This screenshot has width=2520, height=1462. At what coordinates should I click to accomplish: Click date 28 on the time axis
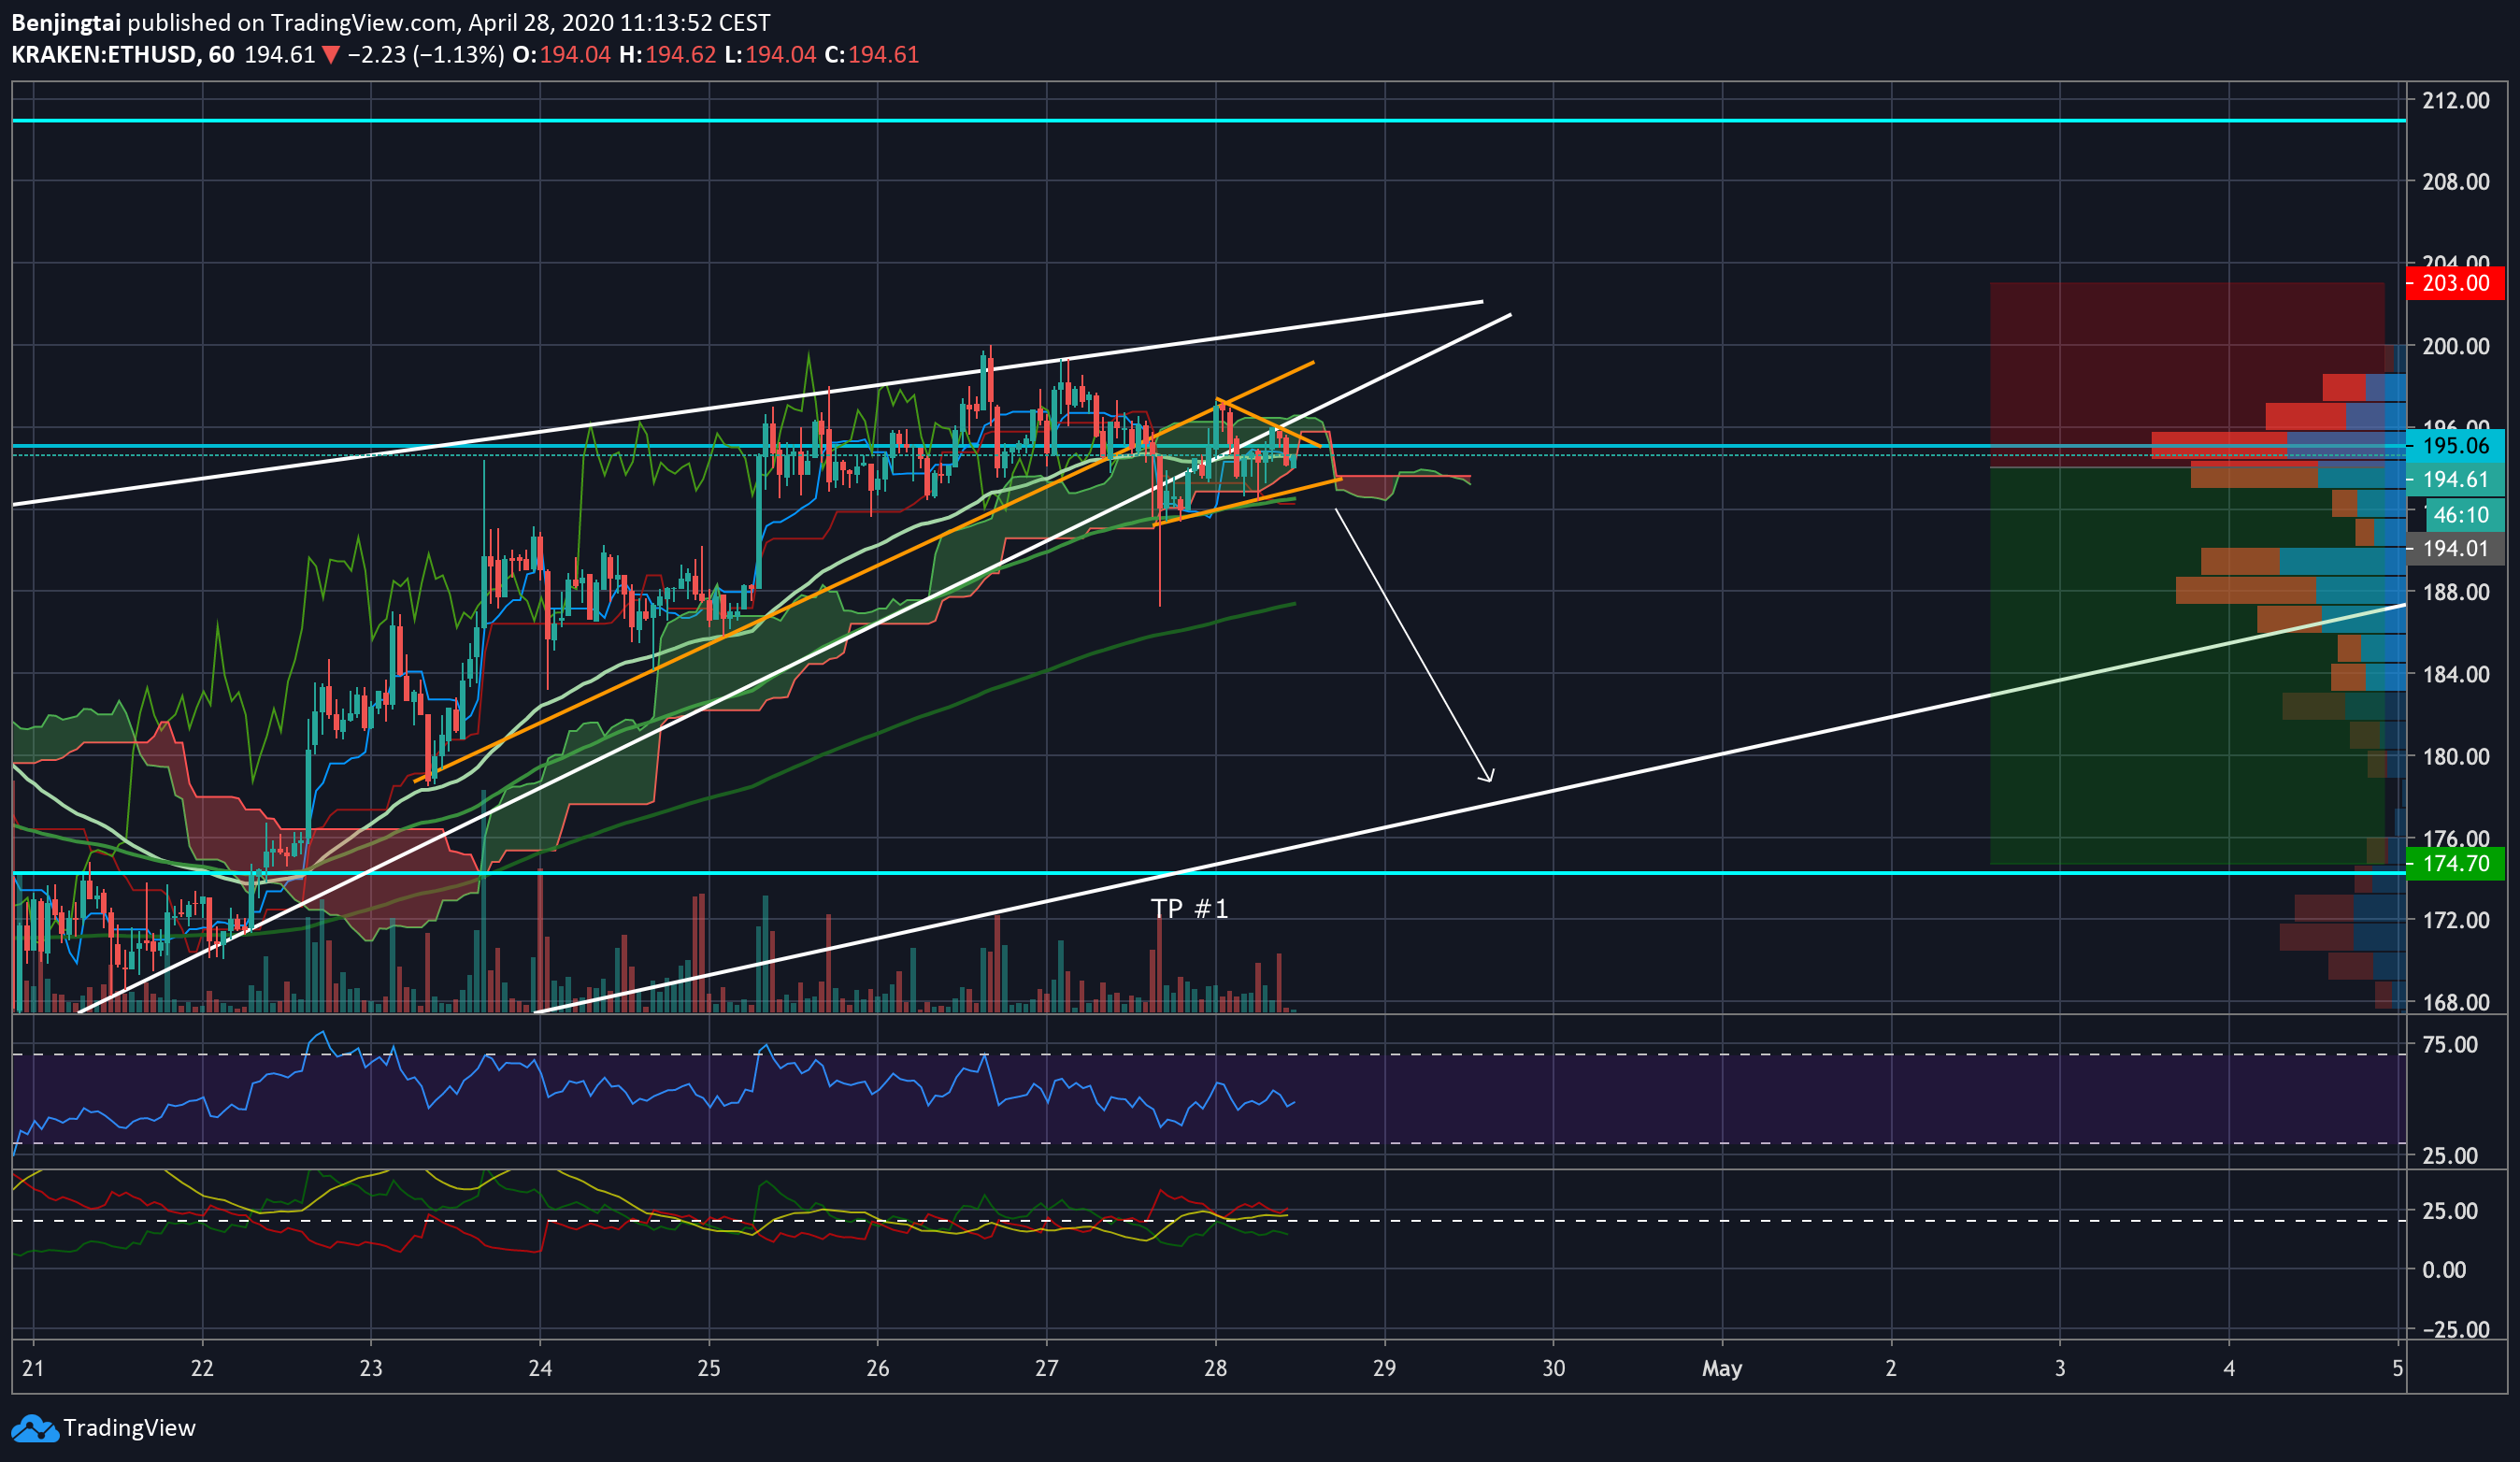pos(1216,1368)
